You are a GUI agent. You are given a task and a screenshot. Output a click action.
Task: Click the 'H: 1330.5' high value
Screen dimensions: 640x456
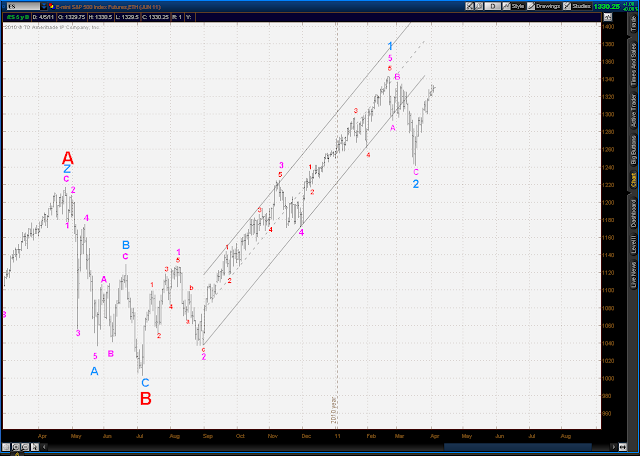pos(98,17)
